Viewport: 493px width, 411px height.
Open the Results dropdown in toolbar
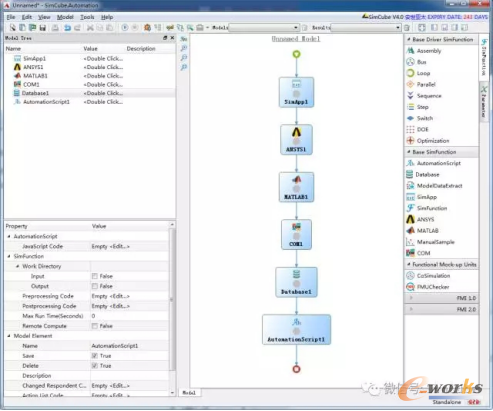366,27
